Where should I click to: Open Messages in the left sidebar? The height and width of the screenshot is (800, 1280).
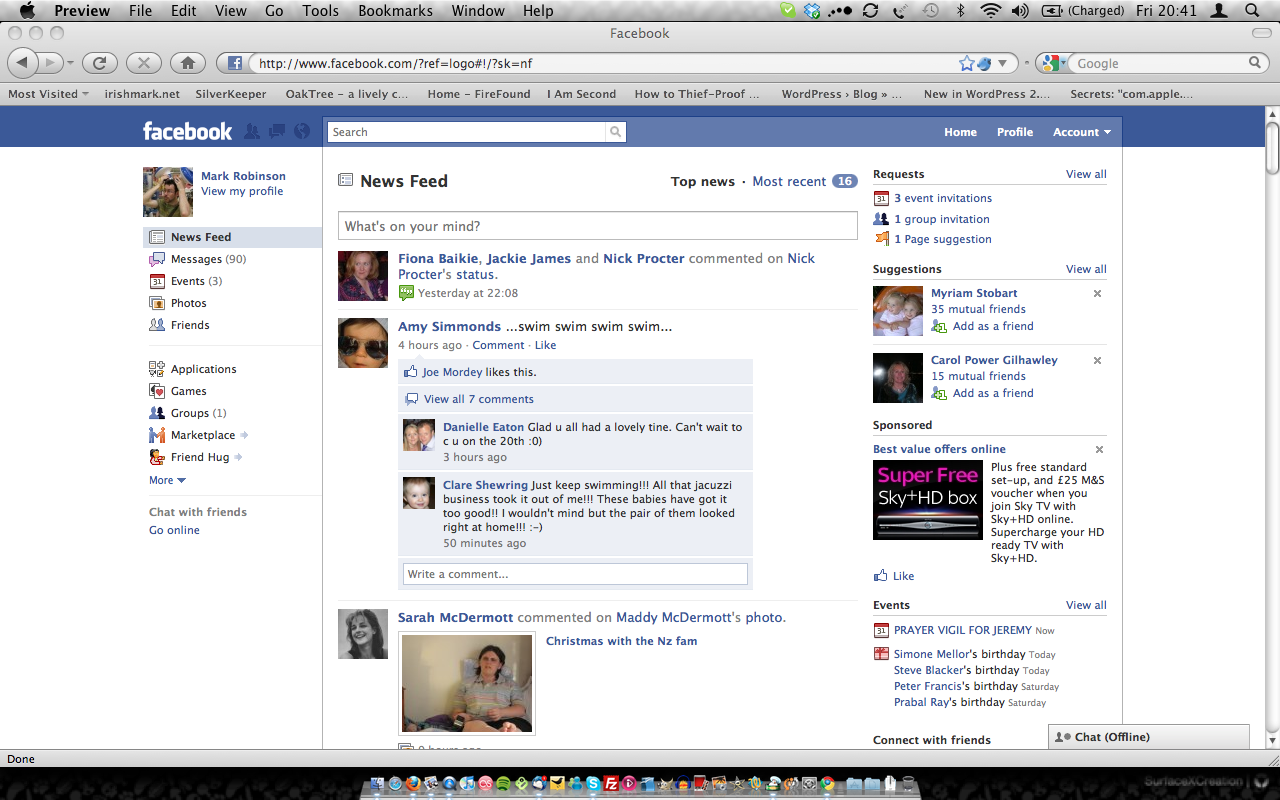pos(196,259)
